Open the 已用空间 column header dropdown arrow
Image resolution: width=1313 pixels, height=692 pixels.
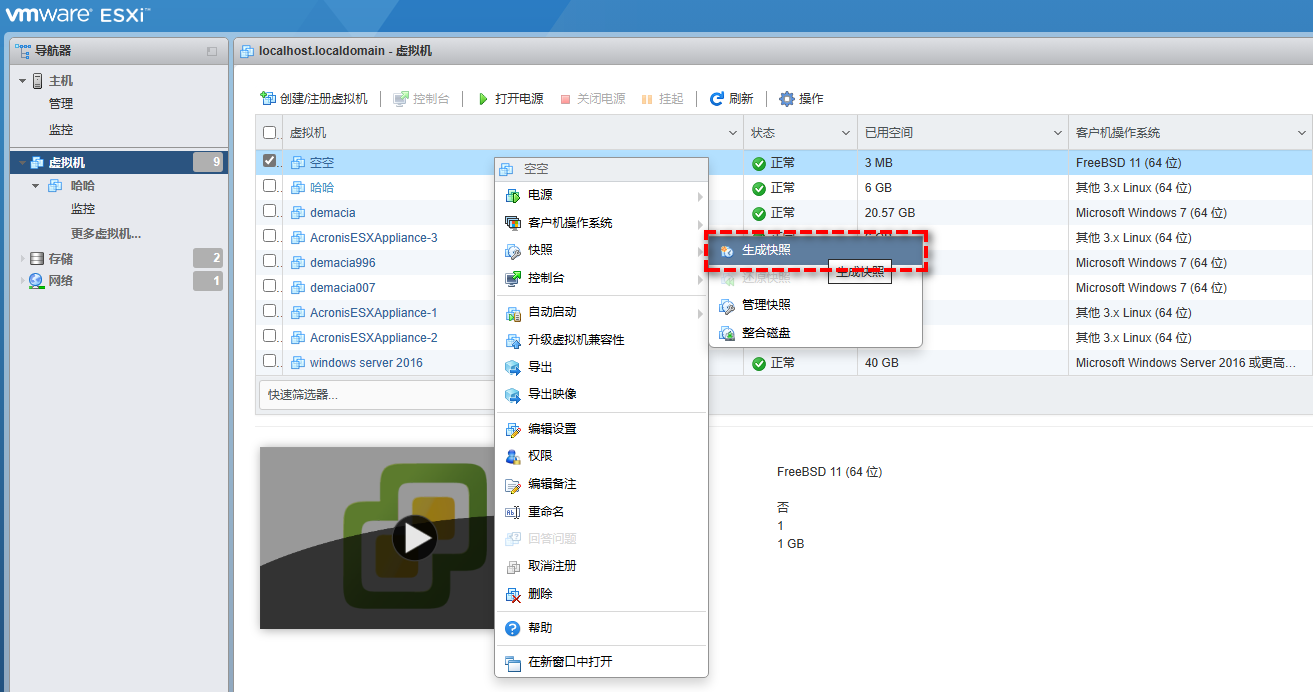(1058, 133)
